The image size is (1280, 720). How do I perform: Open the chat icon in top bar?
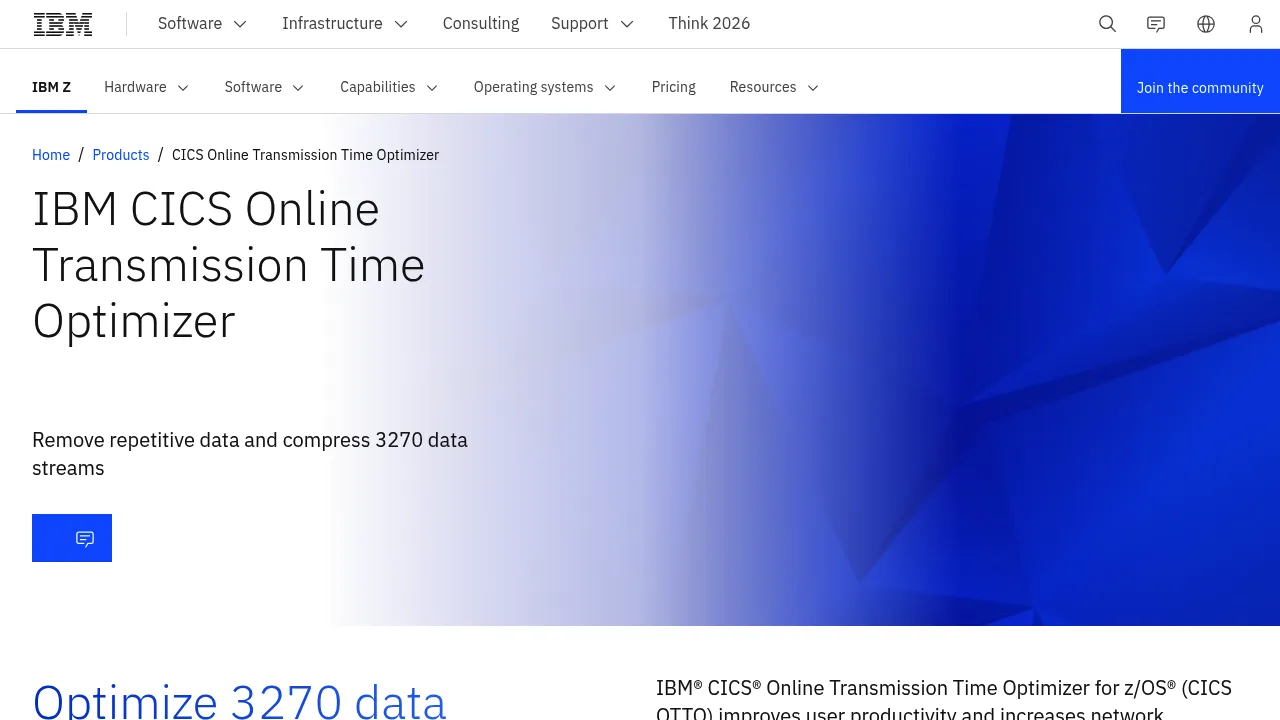(x=1156, y=24)
